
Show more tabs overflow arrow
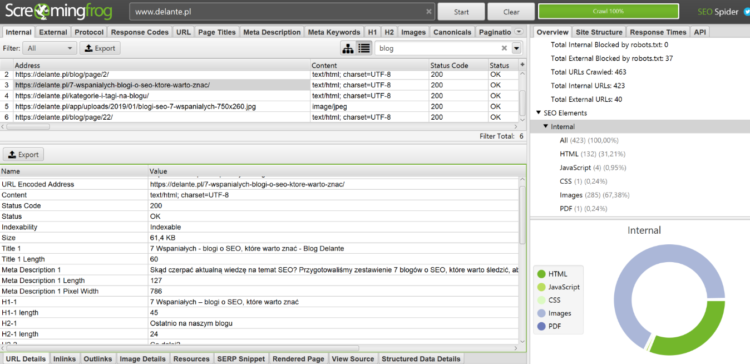point(519,32)
